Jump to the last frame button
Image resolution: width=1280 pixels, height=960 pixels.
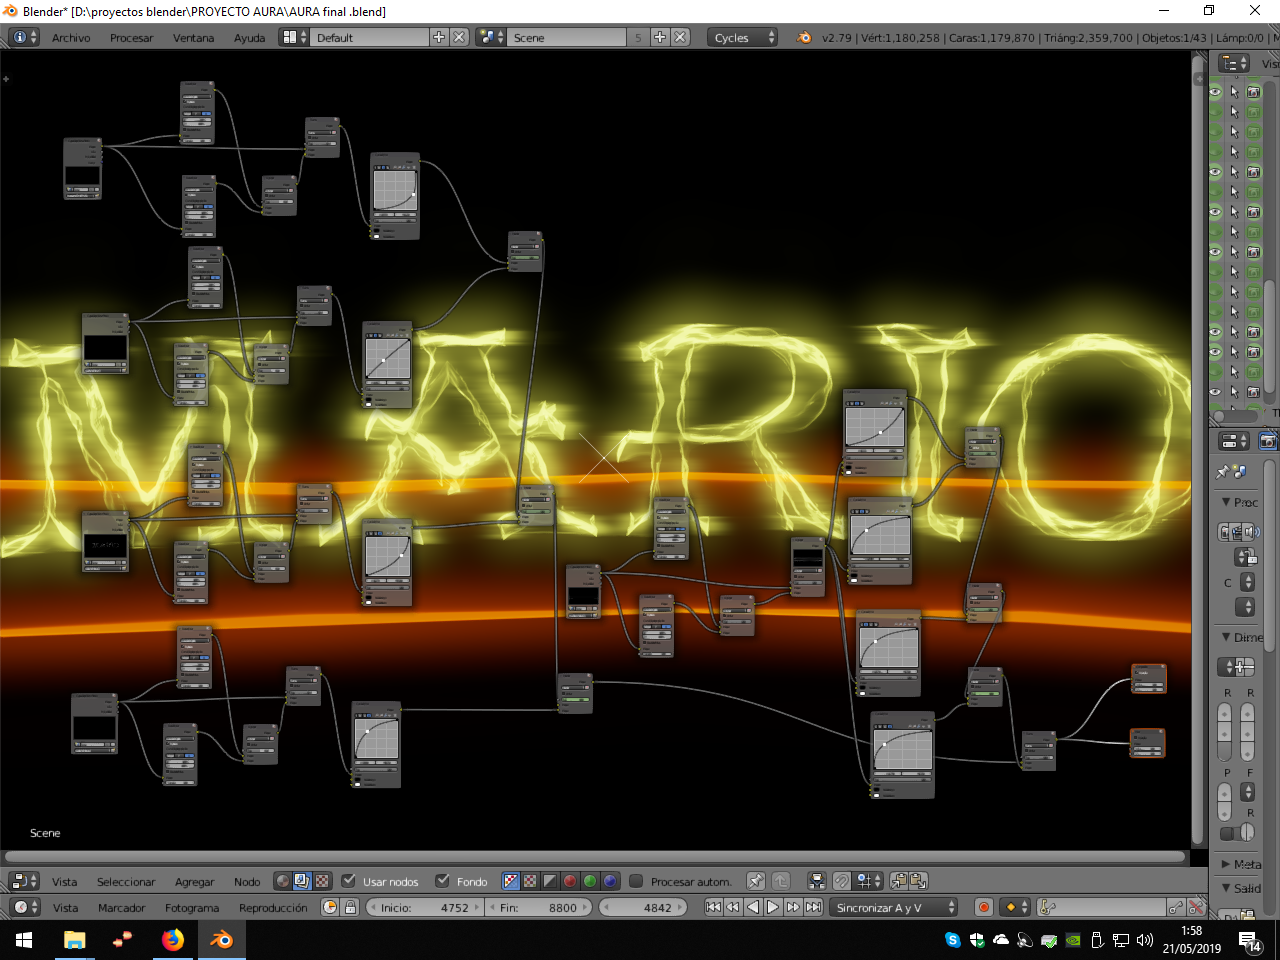(813, 907)
